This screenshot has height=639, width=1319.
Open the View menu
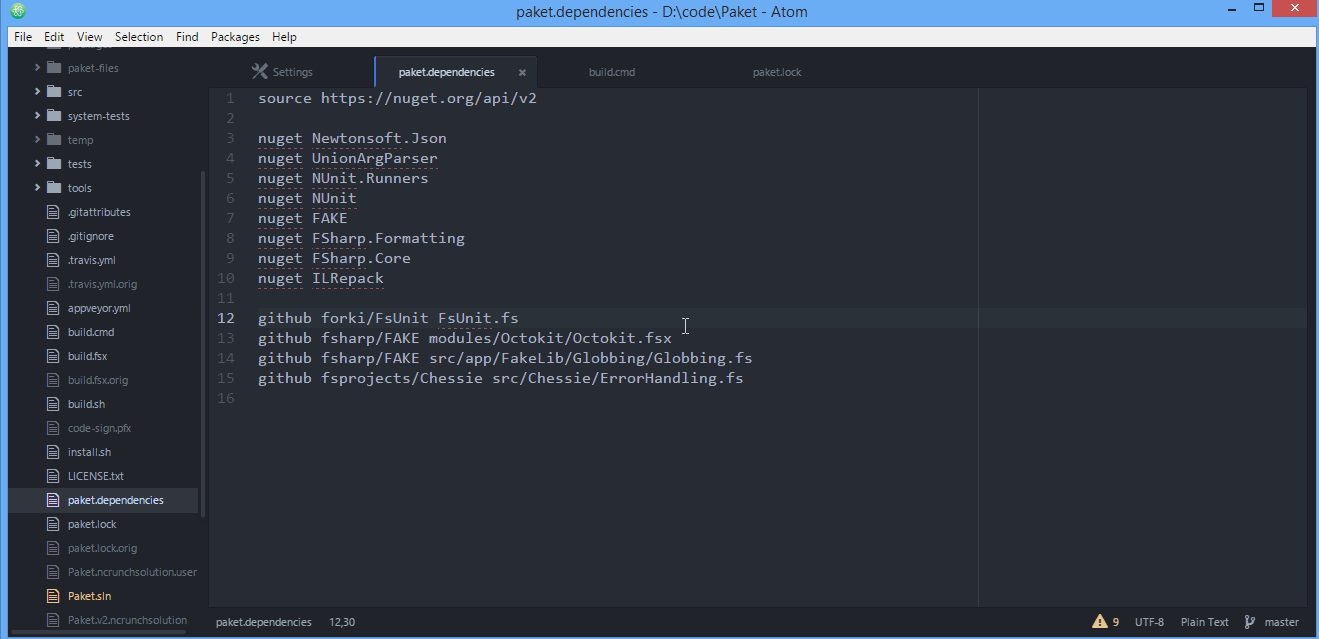coord(90,37)
